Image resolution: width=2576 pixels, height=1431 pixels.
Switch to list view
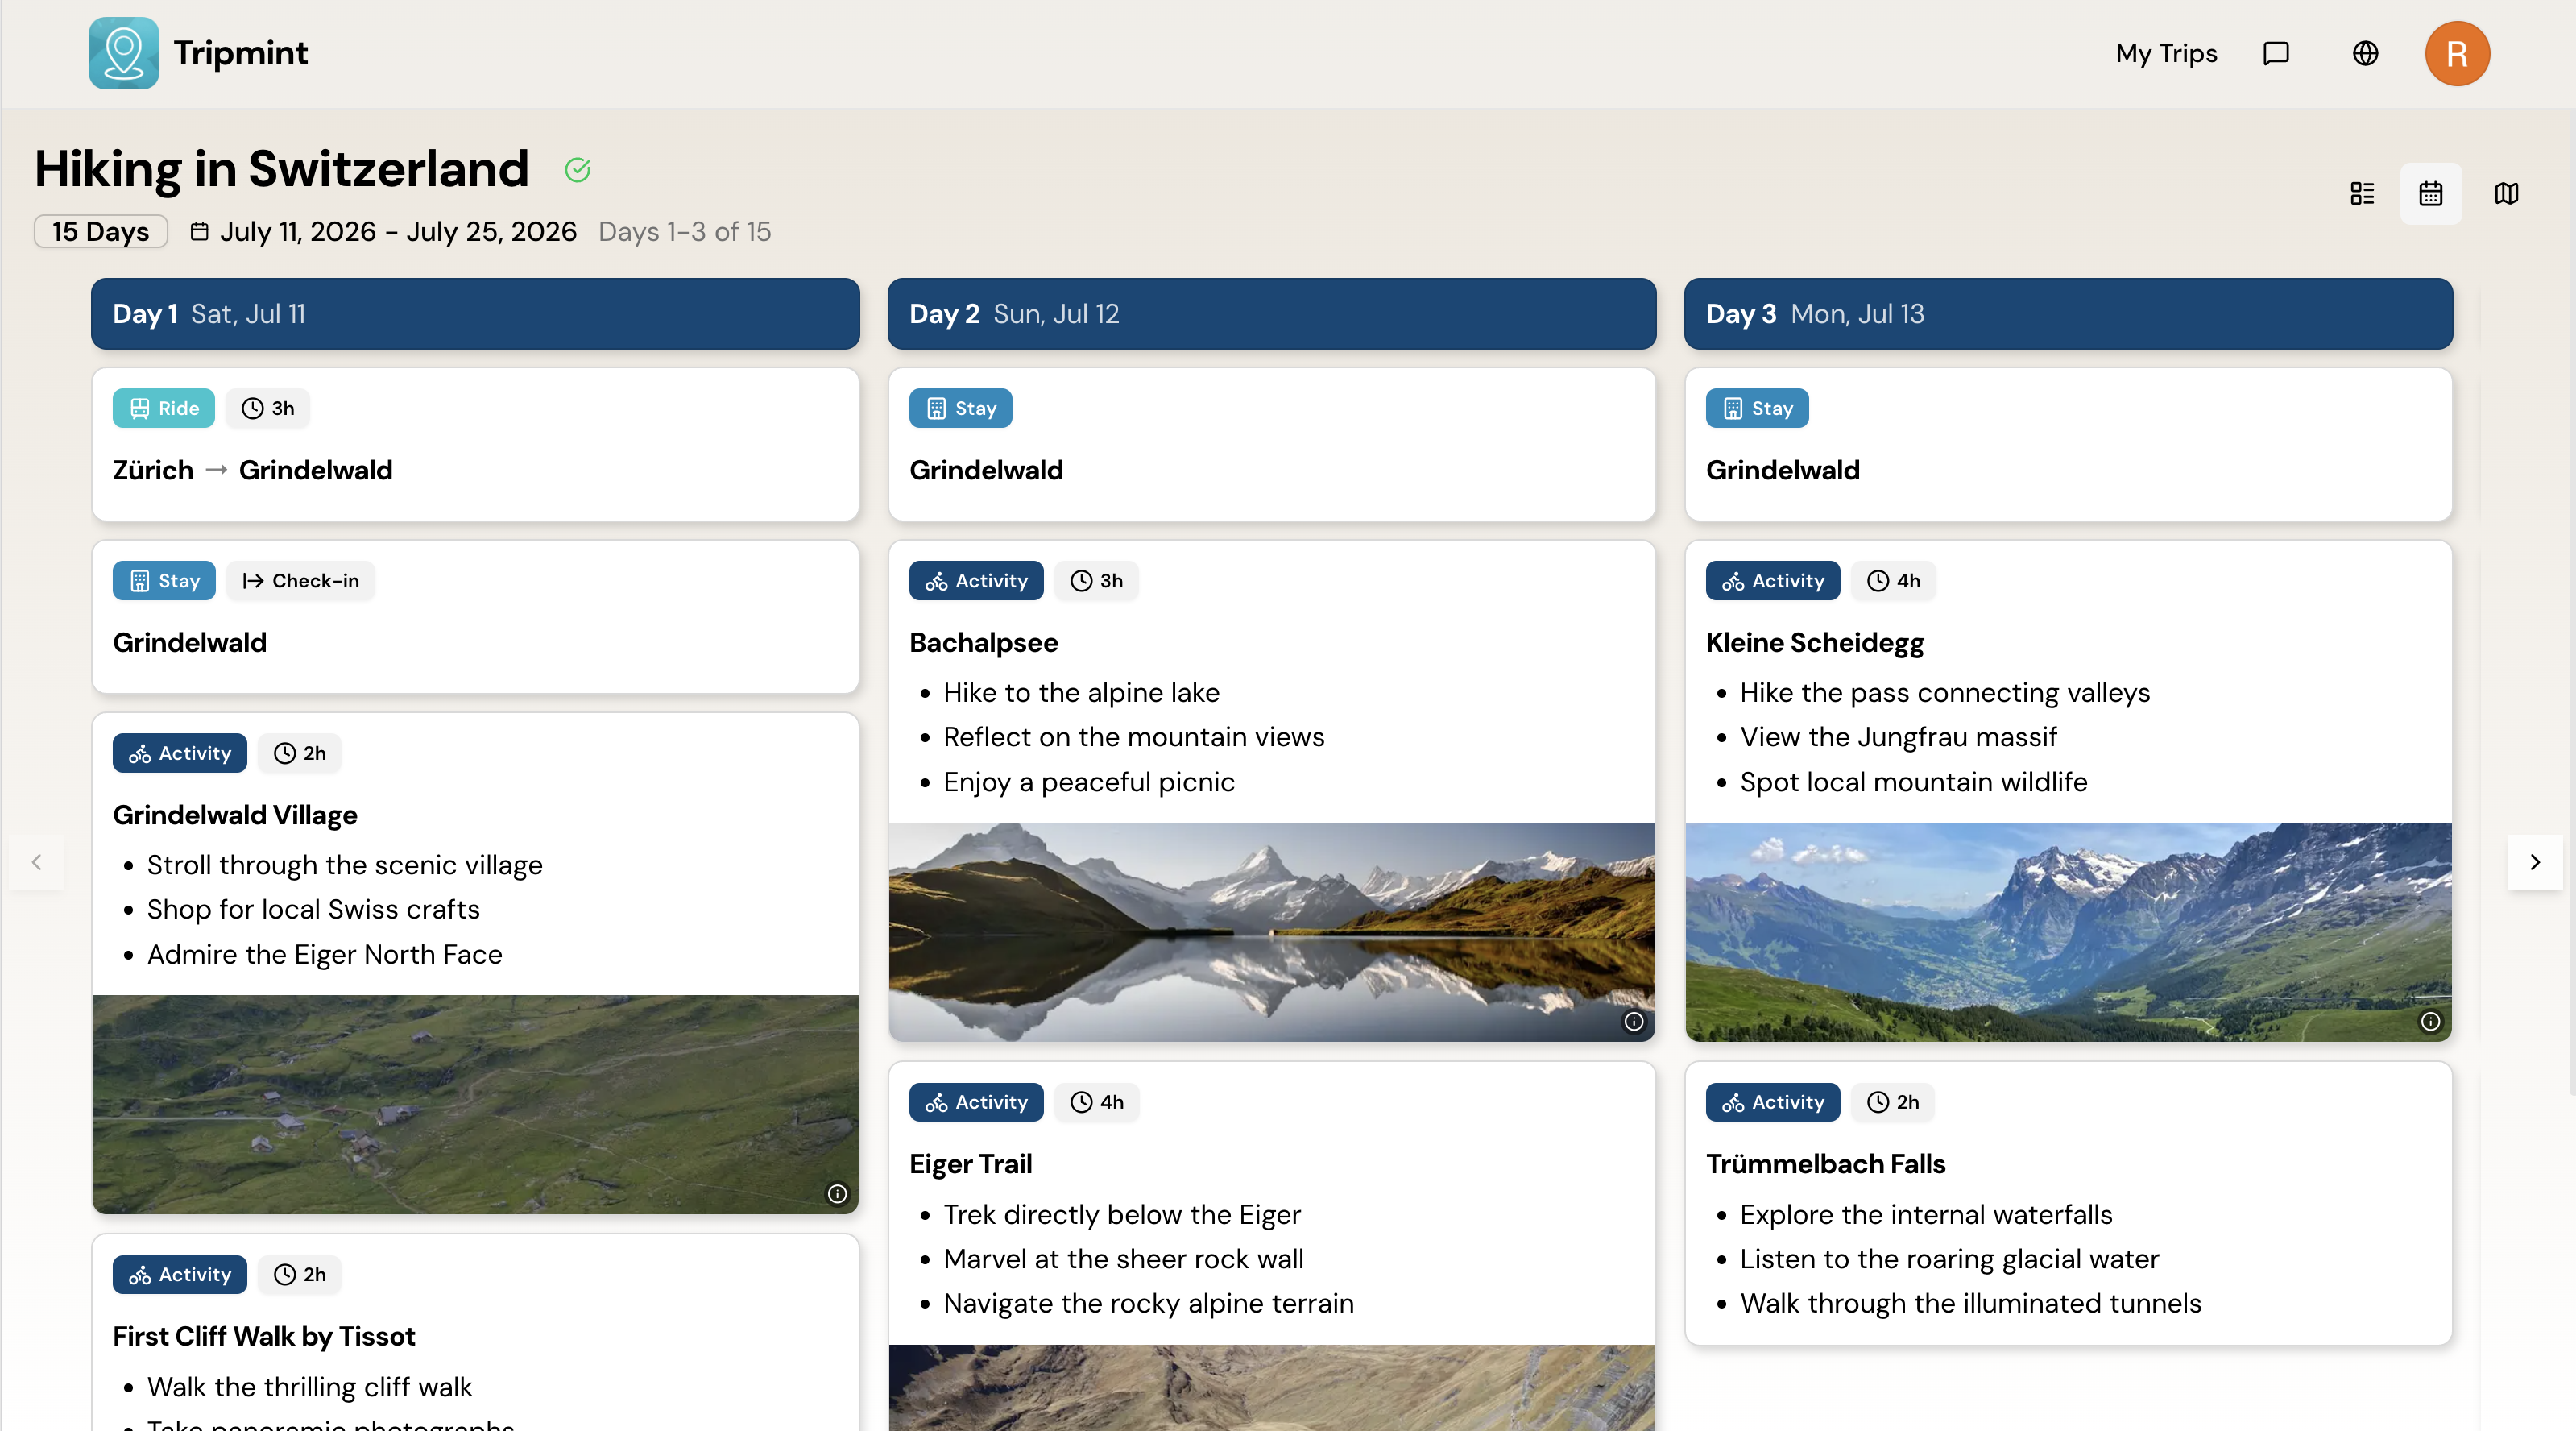coord(2362,193)
